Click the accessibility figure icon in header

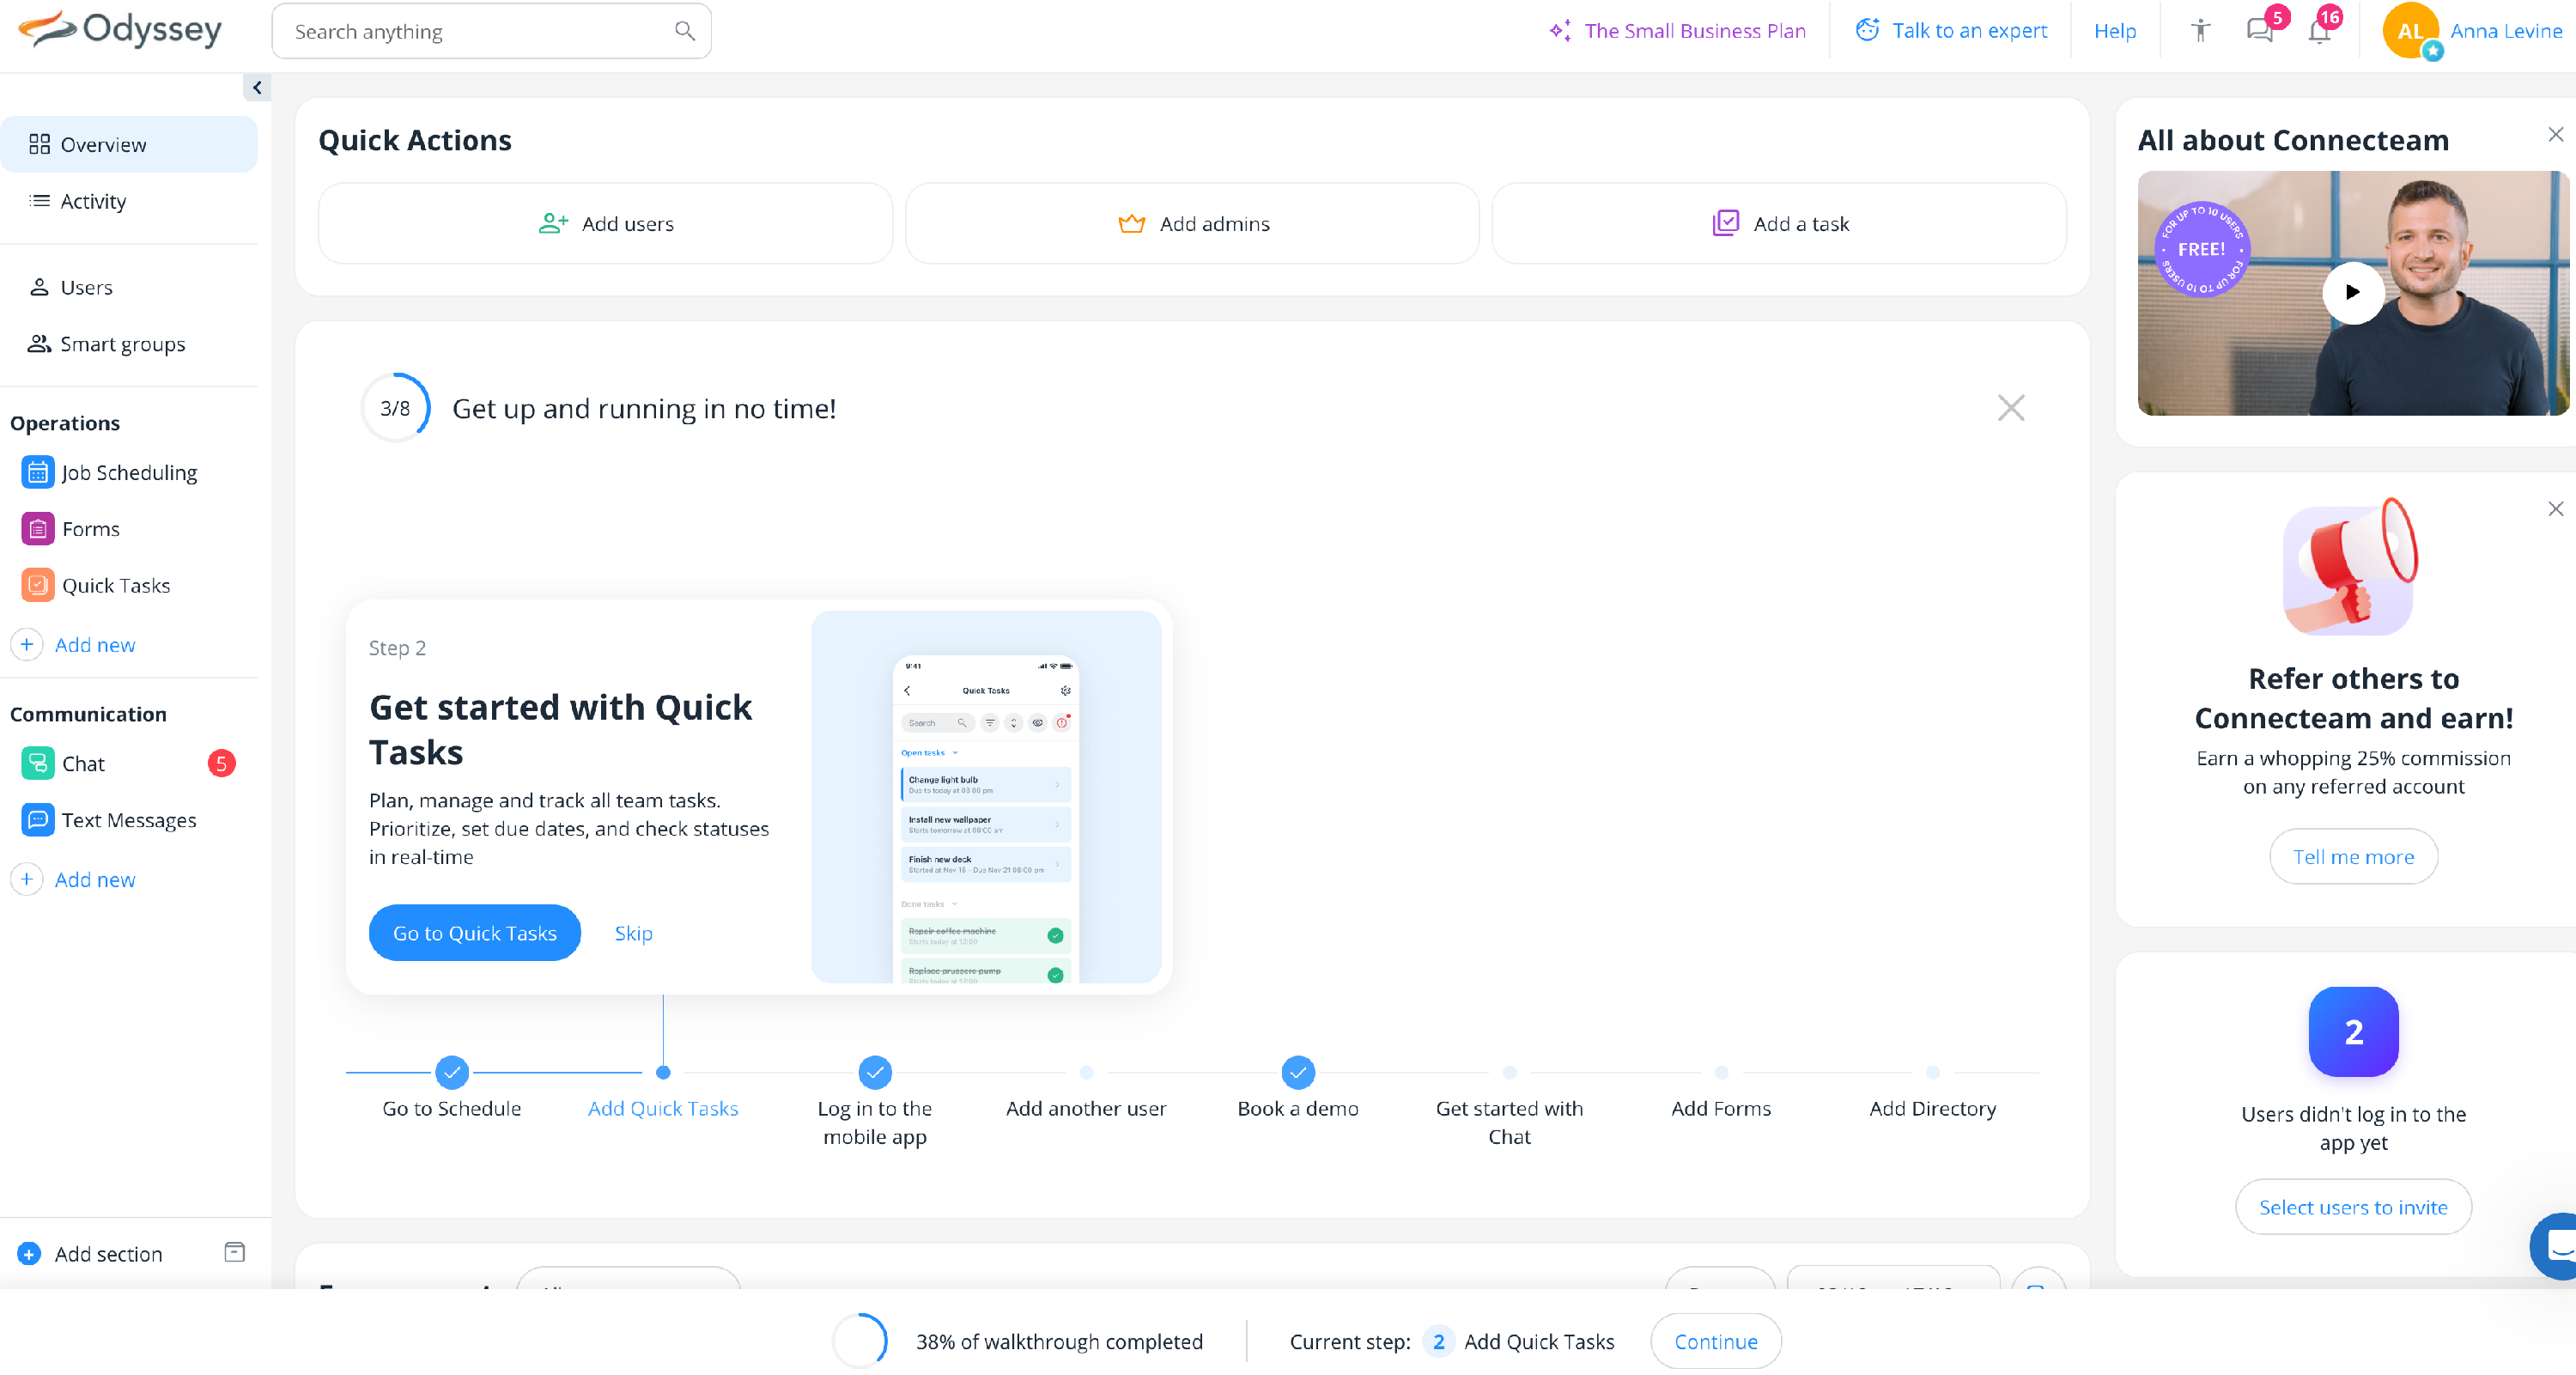coord(2200,30)
